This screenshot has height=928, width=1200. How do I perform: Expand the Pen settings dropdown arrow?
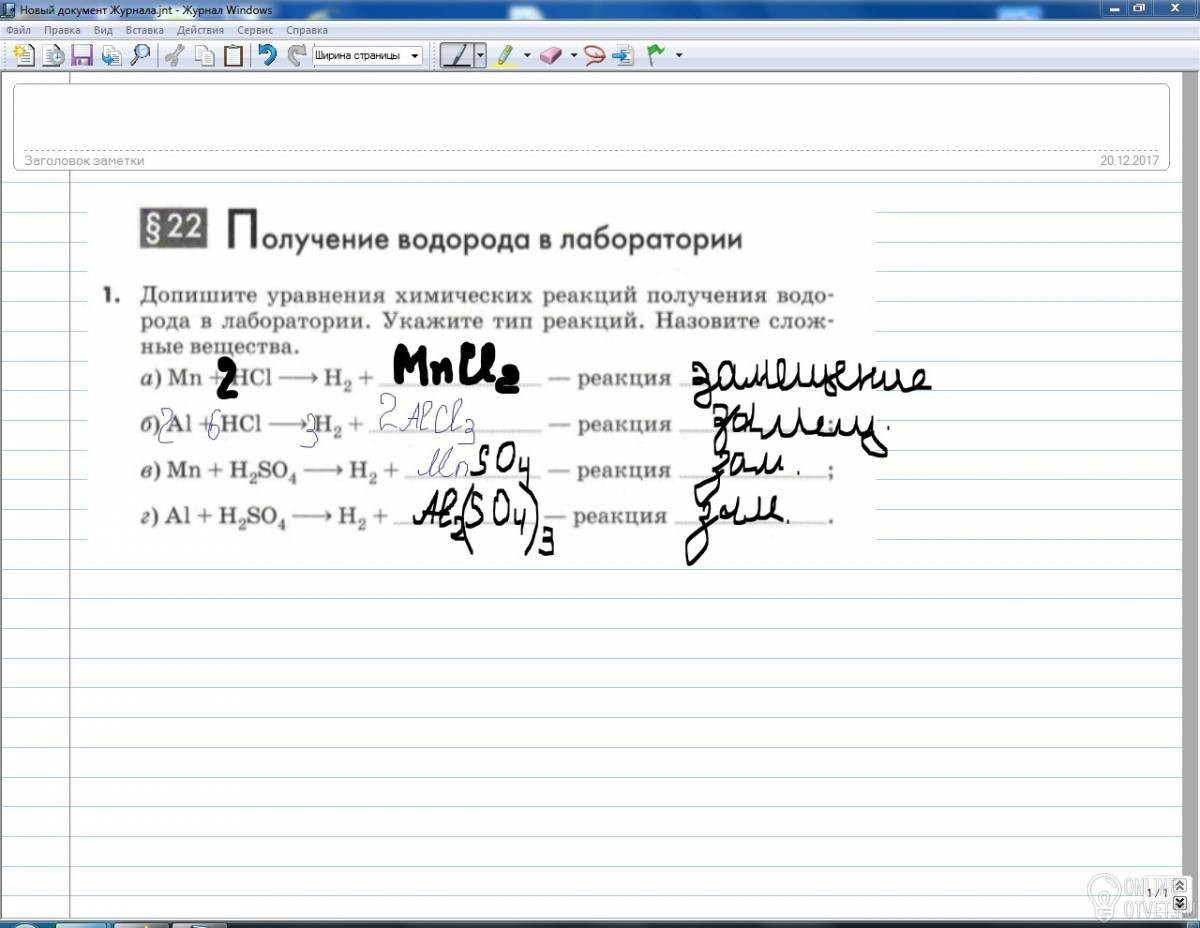[x=480, y=55]
